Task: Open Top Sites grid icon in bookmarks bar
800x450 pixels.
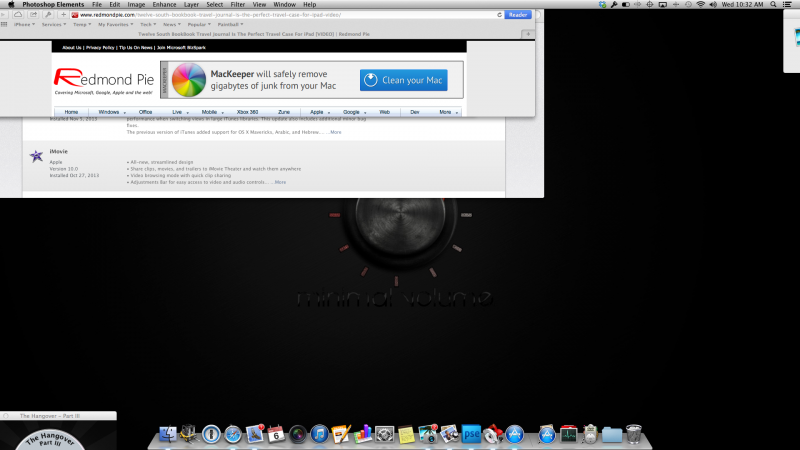Action: (4, 24)
